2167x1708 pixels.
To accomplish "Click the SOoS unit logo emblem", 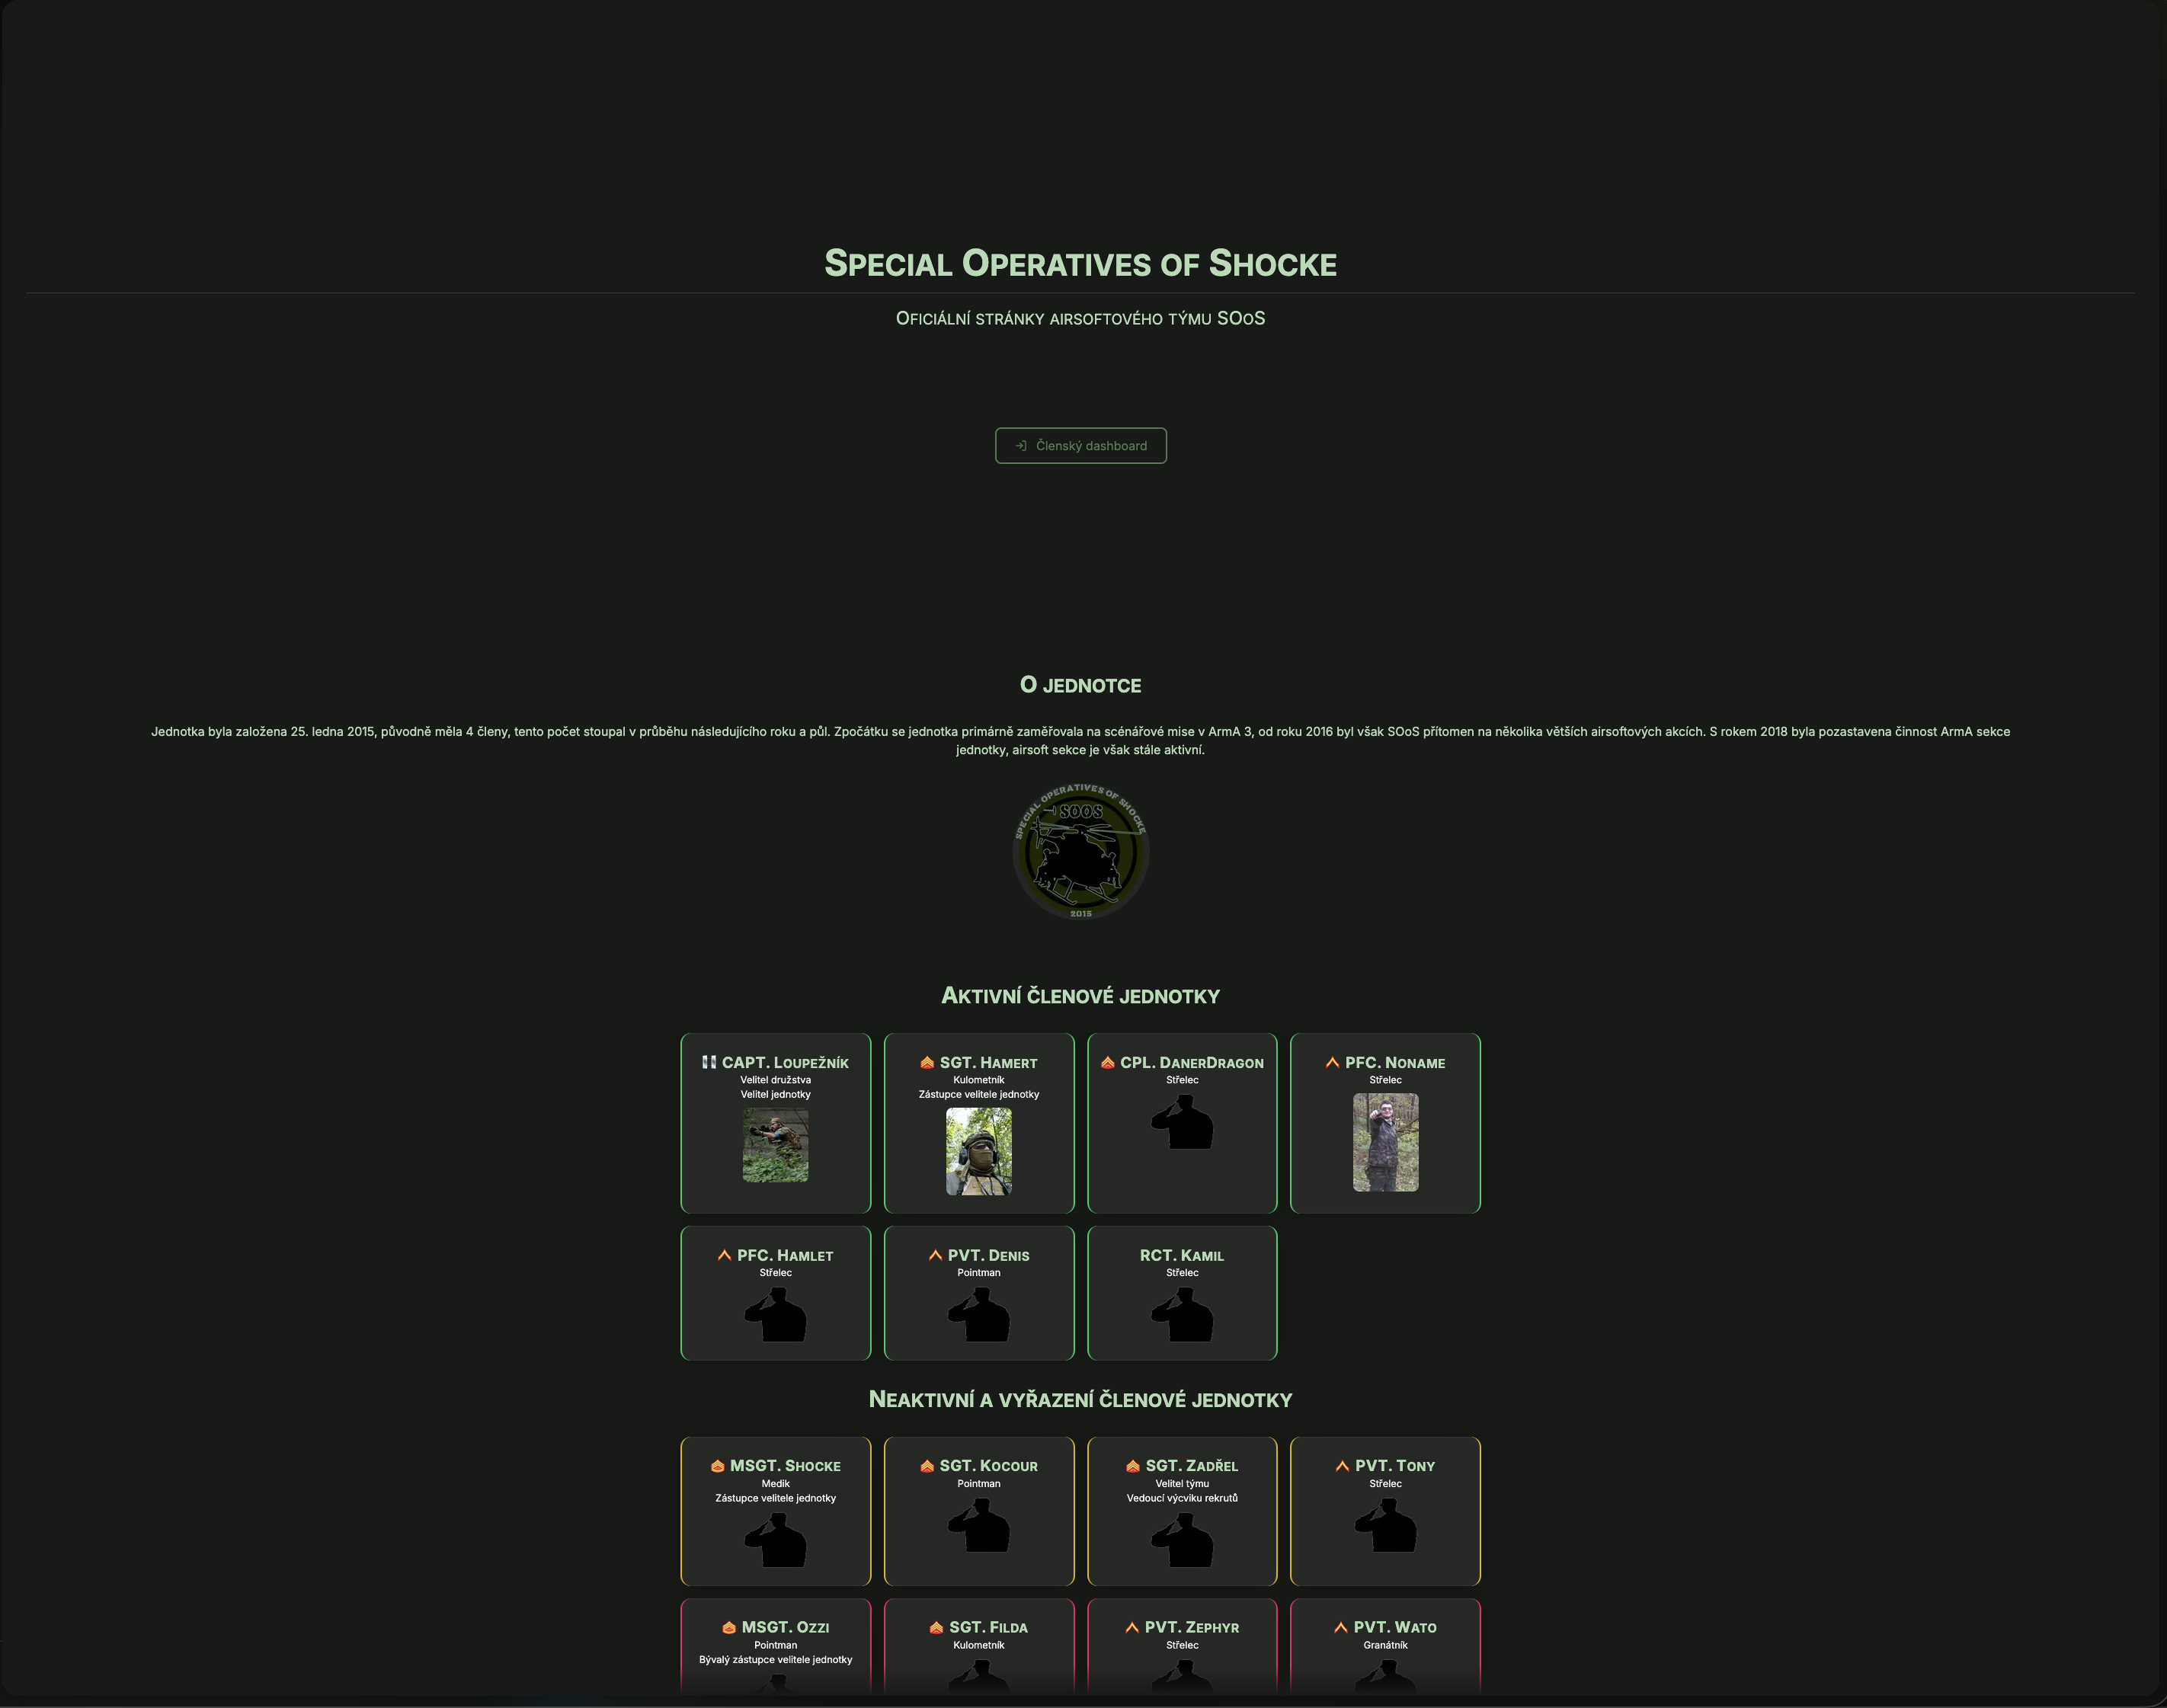I will [1082, 852].
